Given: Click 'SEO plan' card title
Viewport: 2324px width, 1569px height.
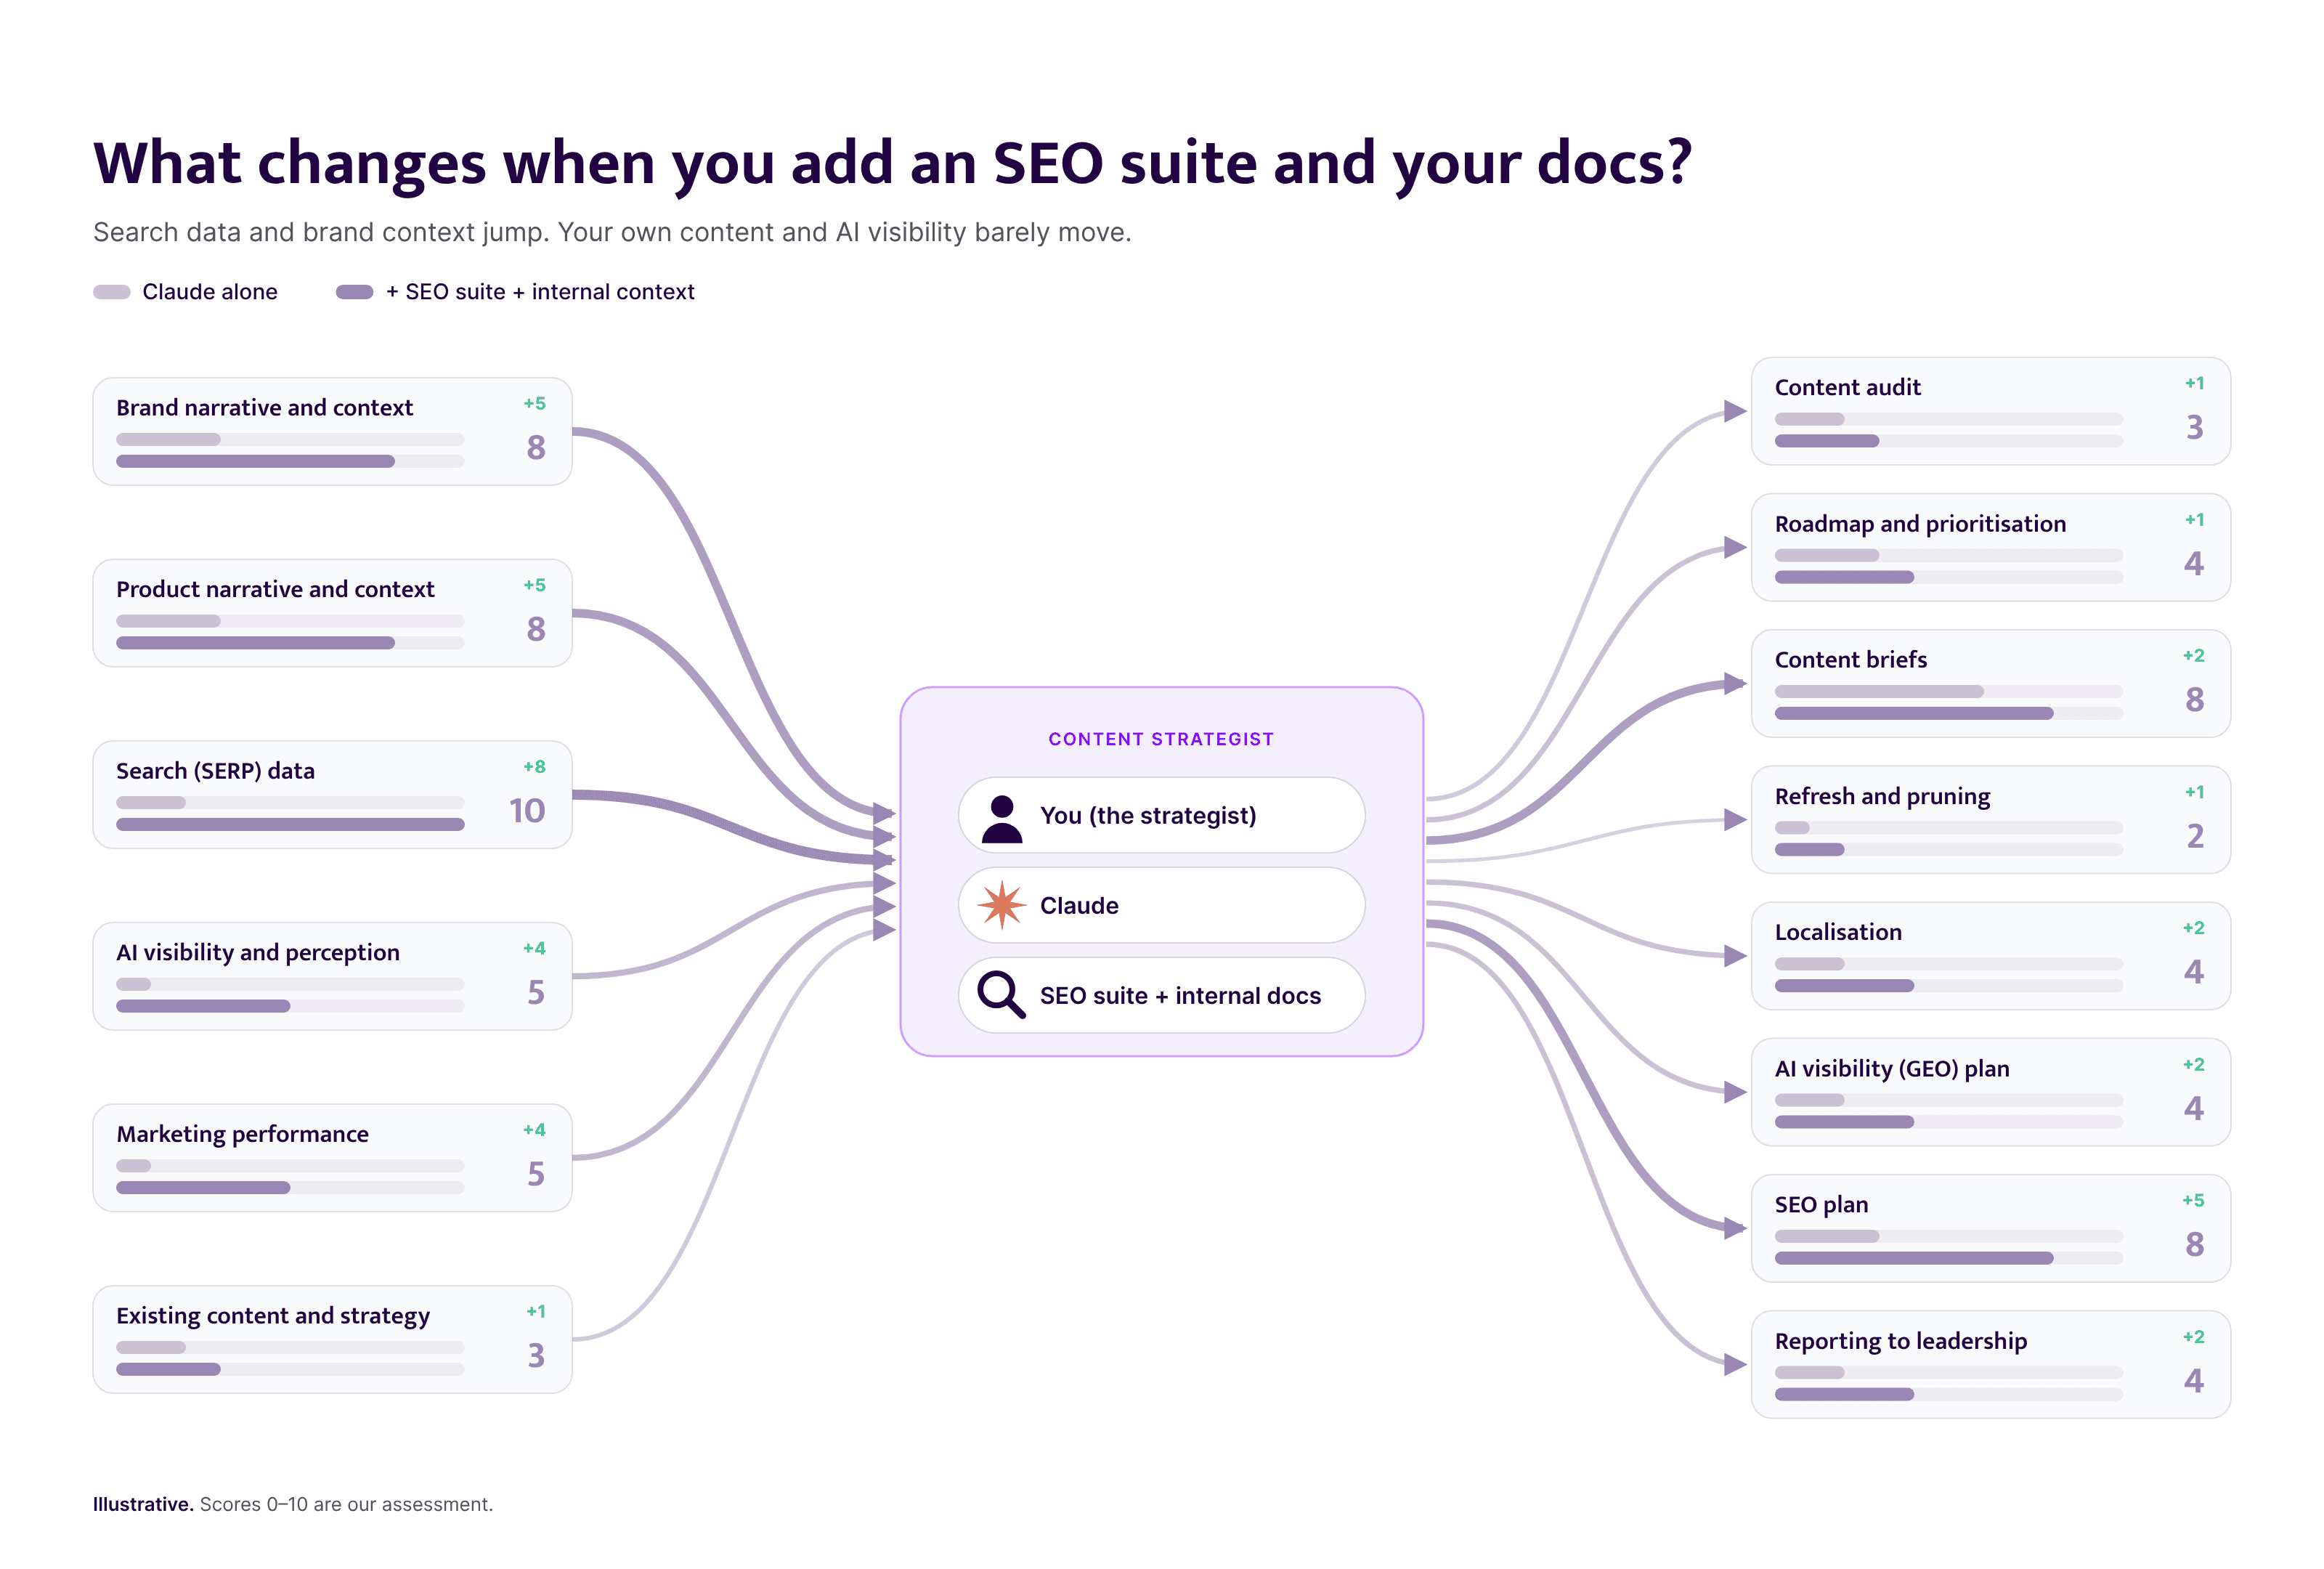Looking at the screenshot, I should click(x=1821, y=1205).
